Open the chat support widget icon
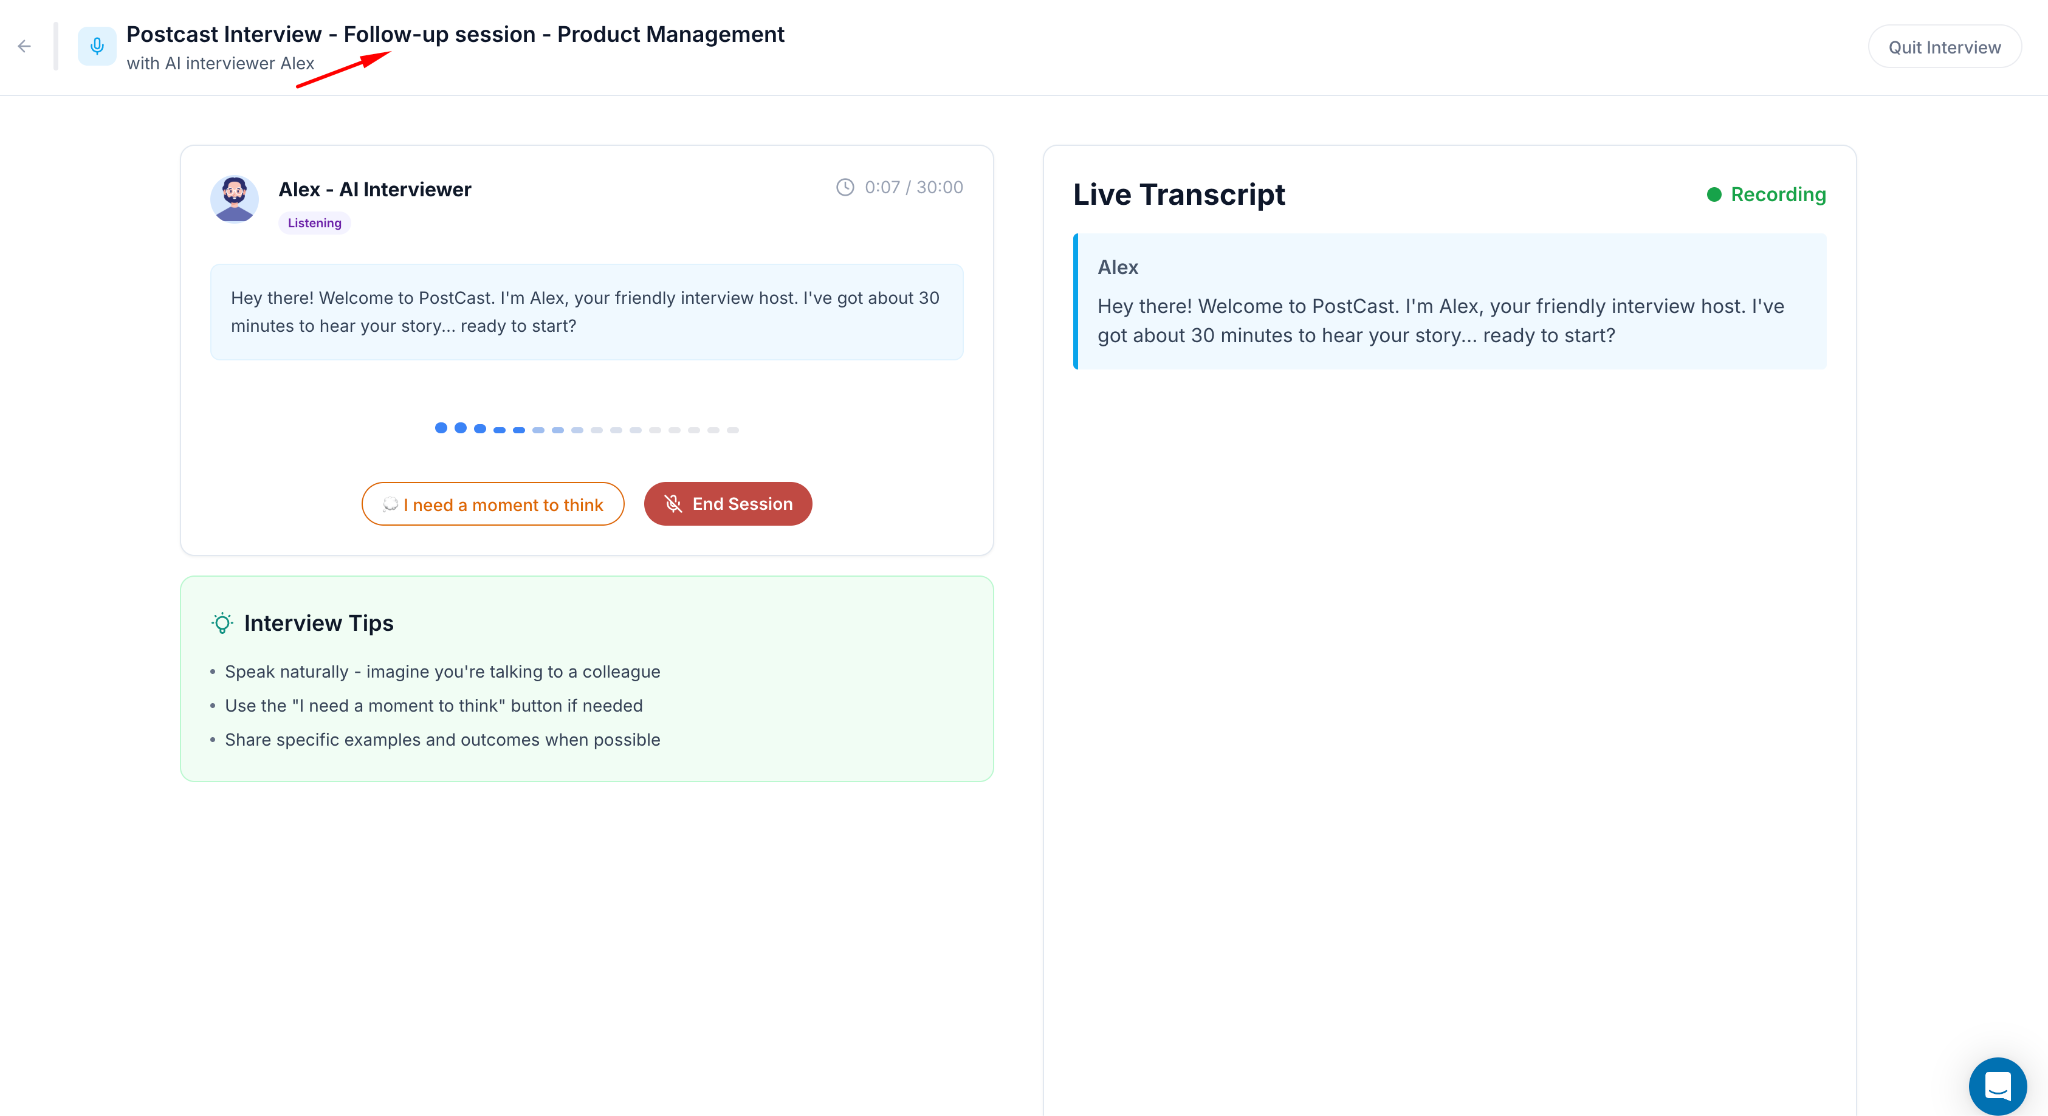This screenshot has height=1116, width=2048. [1997, 1086]
